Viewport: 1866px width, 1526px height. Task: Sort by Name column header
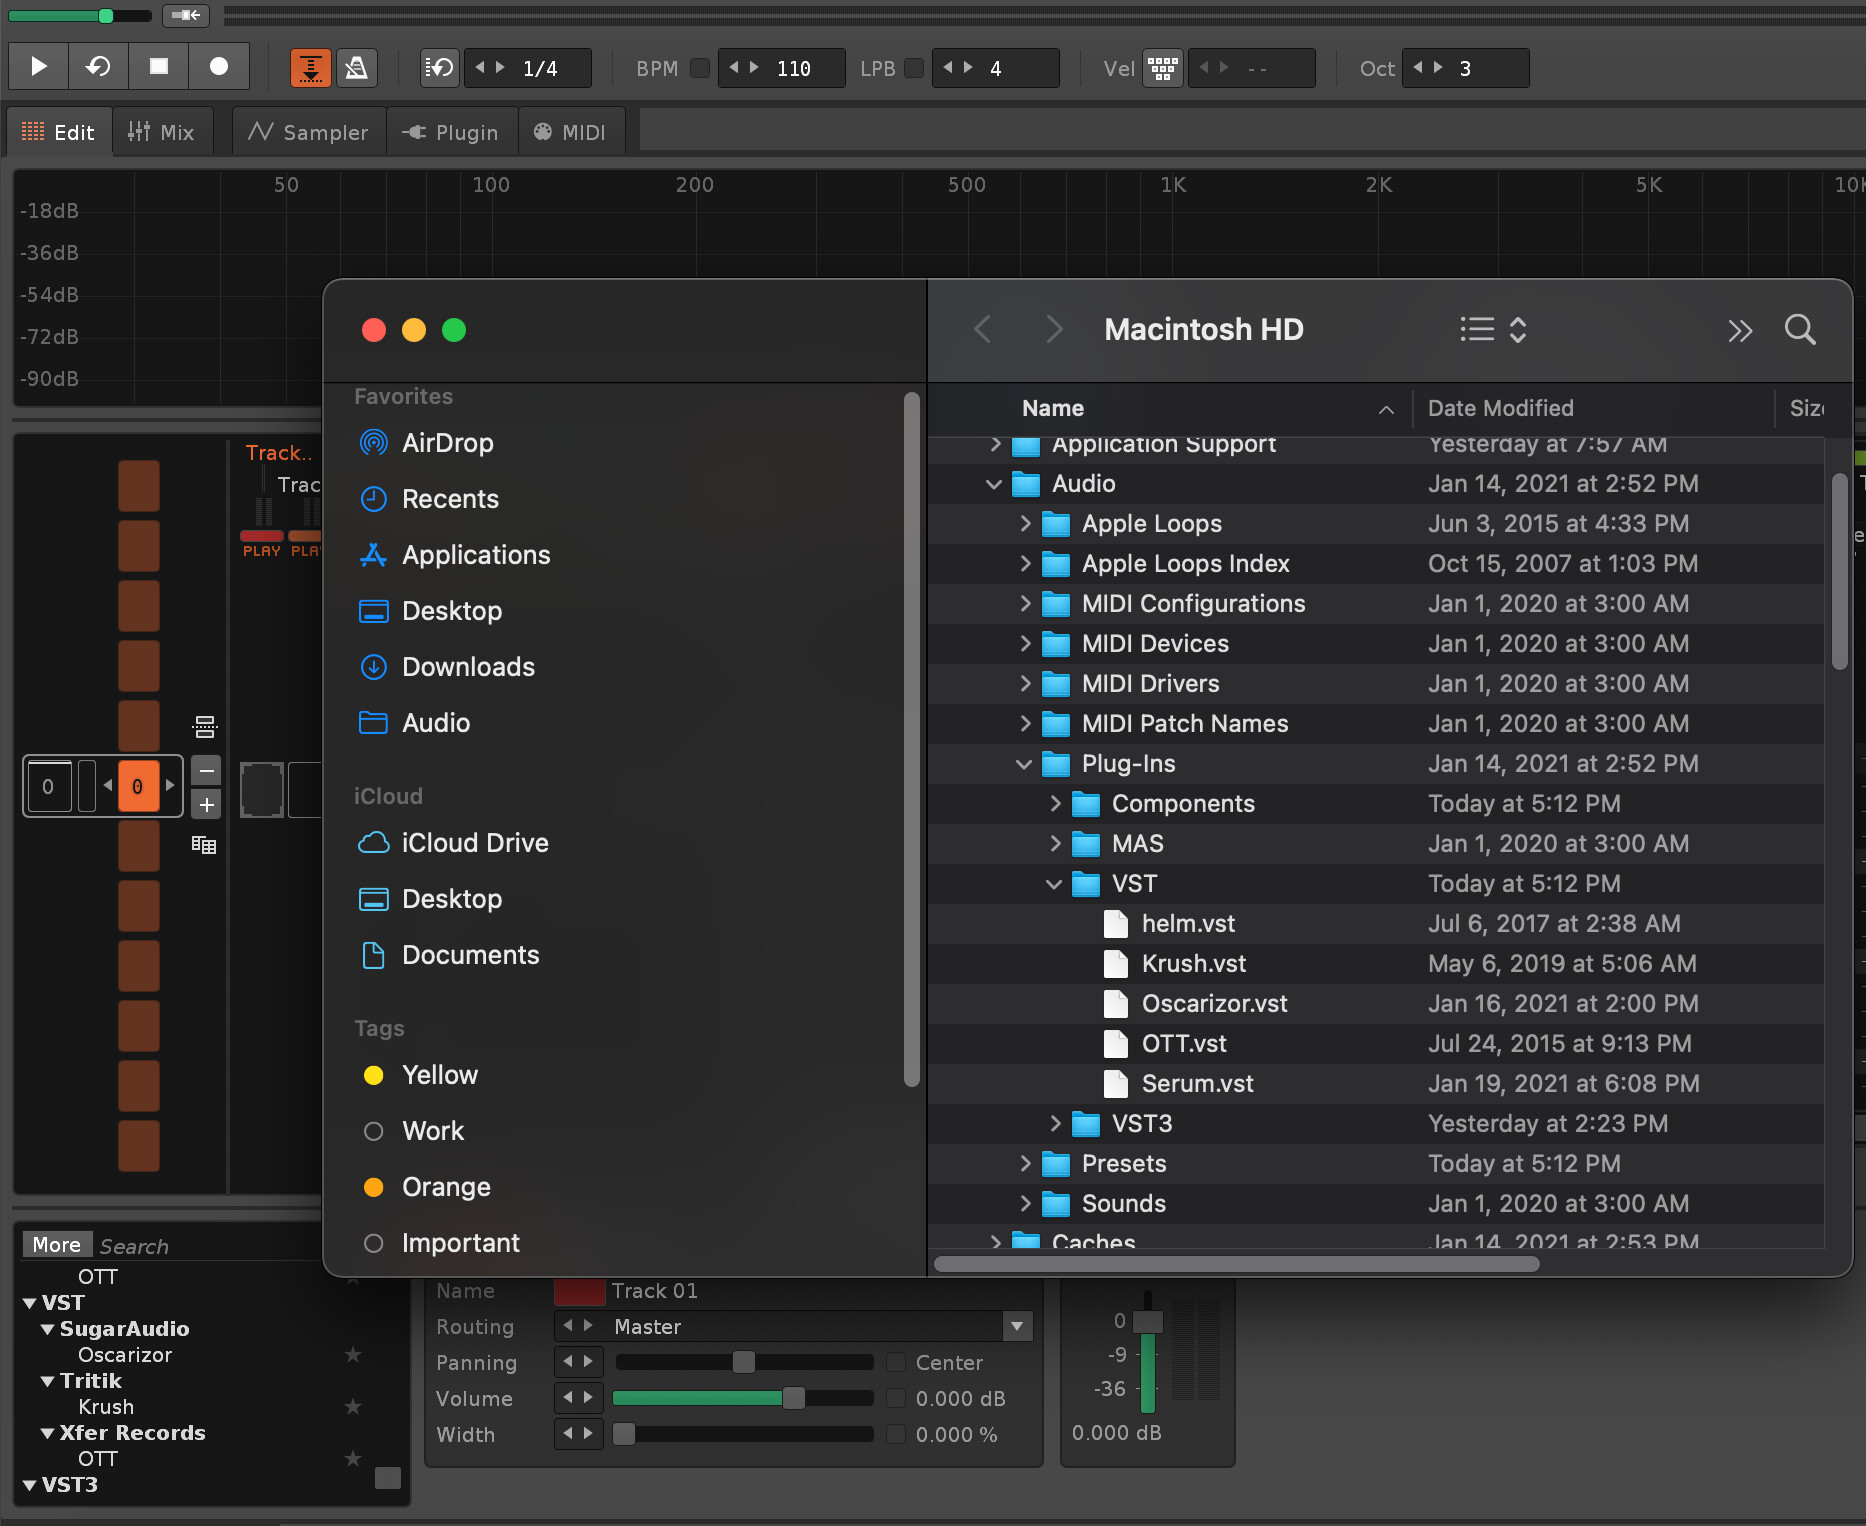tap(1053, 408)
